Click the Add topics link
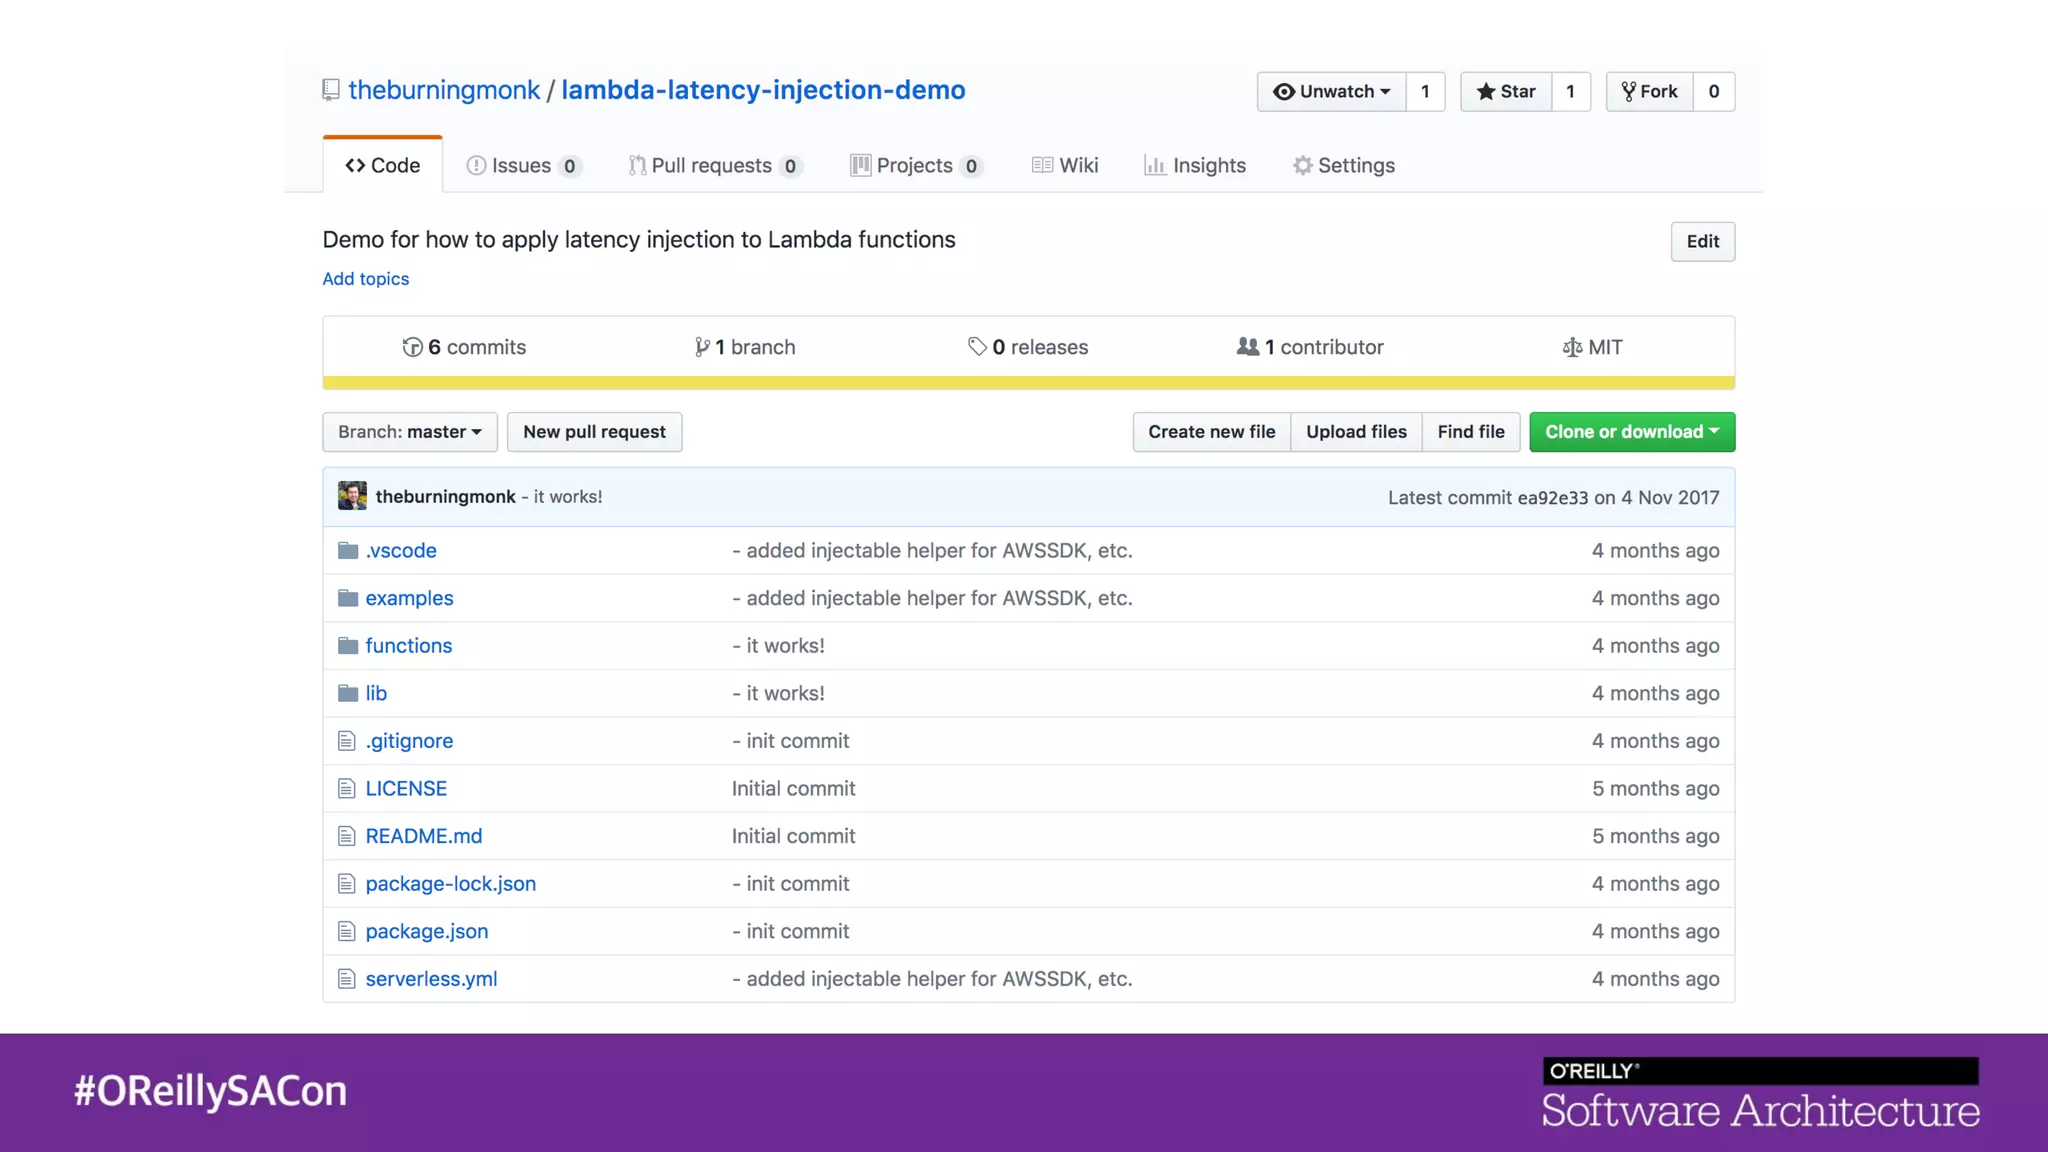This screenshot has width=2048, height=1152. tap(365, 279)
